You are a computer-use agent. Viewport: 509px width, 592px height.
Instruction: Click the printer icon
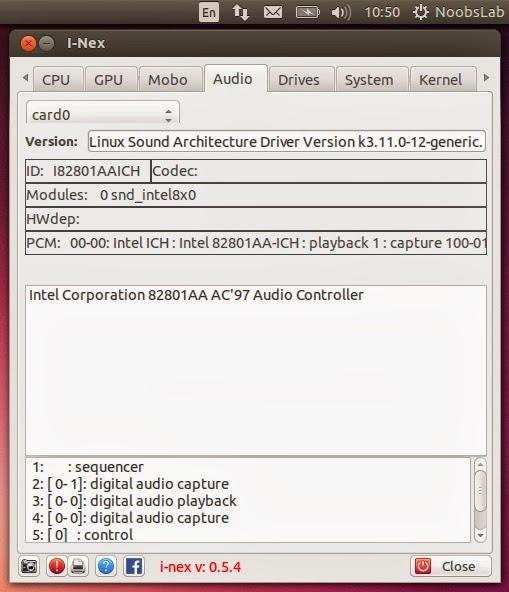(x=78, y=566)
